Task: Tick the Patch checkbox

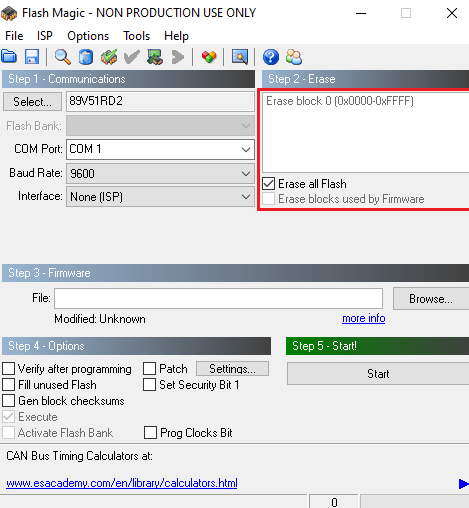Action: pyautogui.click(x=149, y=369)
